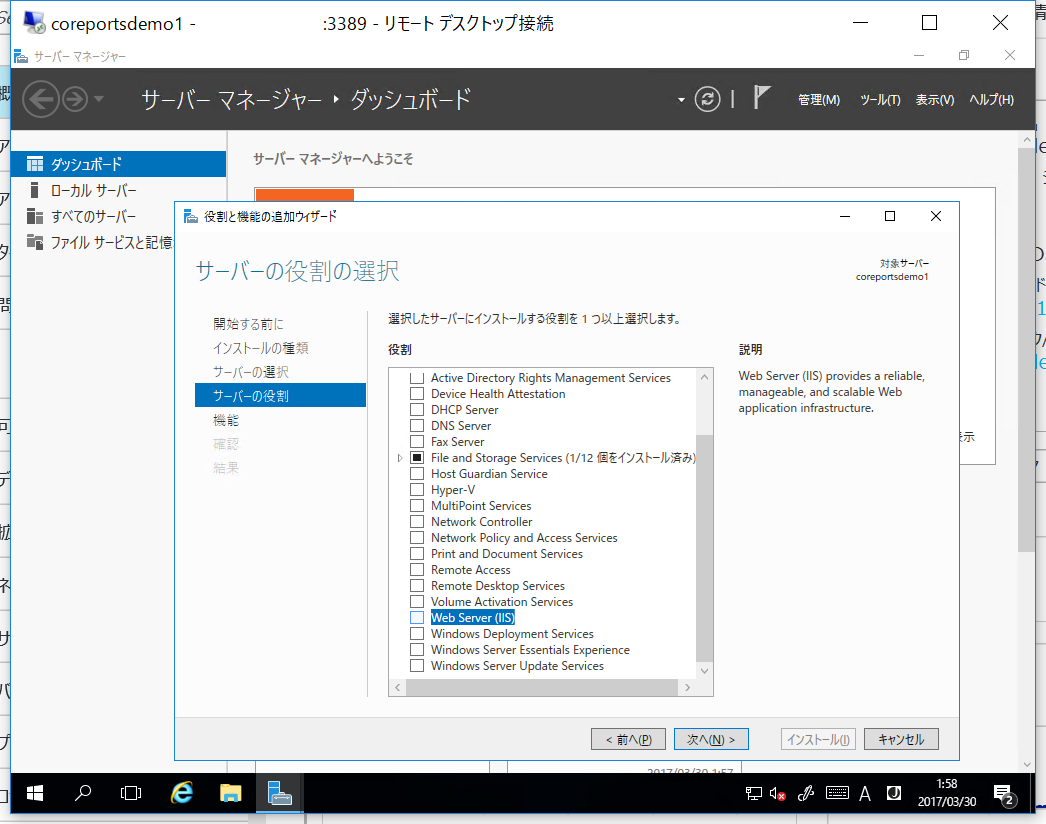Refresh the Server Manager dashboard
Image resolution: width=1046 pixels, height=824 pixels.
click(x=707, y=99)
